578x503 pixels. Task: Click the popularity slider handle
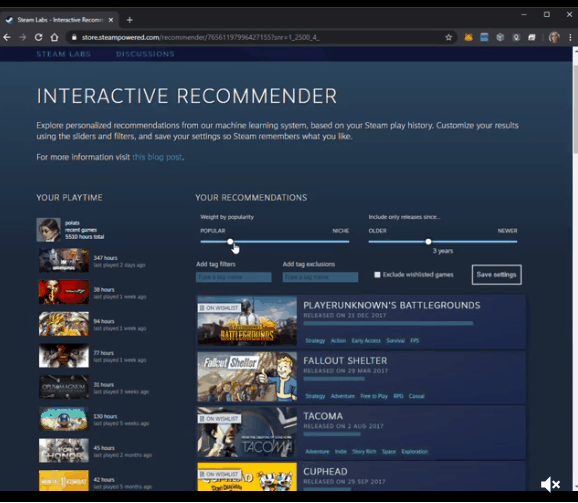pos(230,242)
